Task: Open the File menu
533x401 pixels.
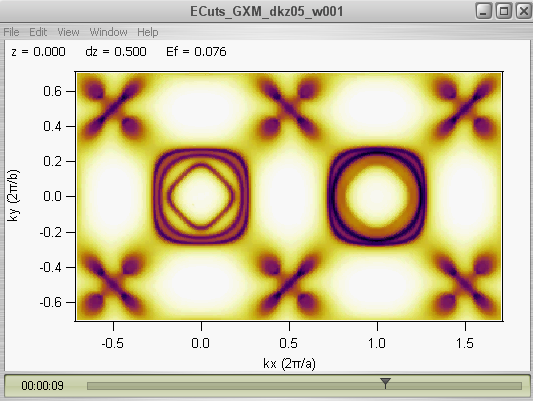Action: pyautogui.click(x=12, y=32)
